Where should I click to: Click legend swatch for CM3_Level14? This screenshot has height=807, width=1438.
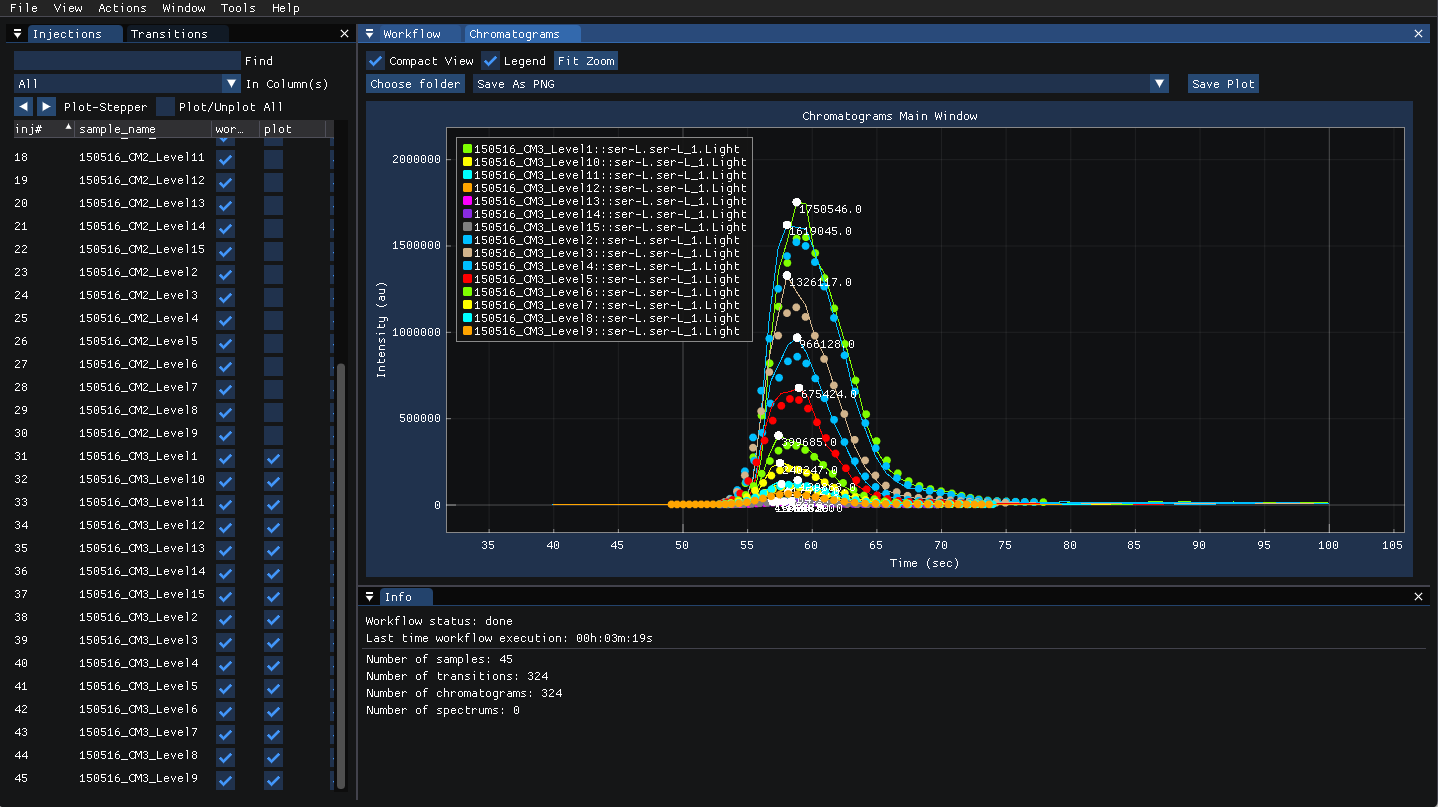point(467,214)
